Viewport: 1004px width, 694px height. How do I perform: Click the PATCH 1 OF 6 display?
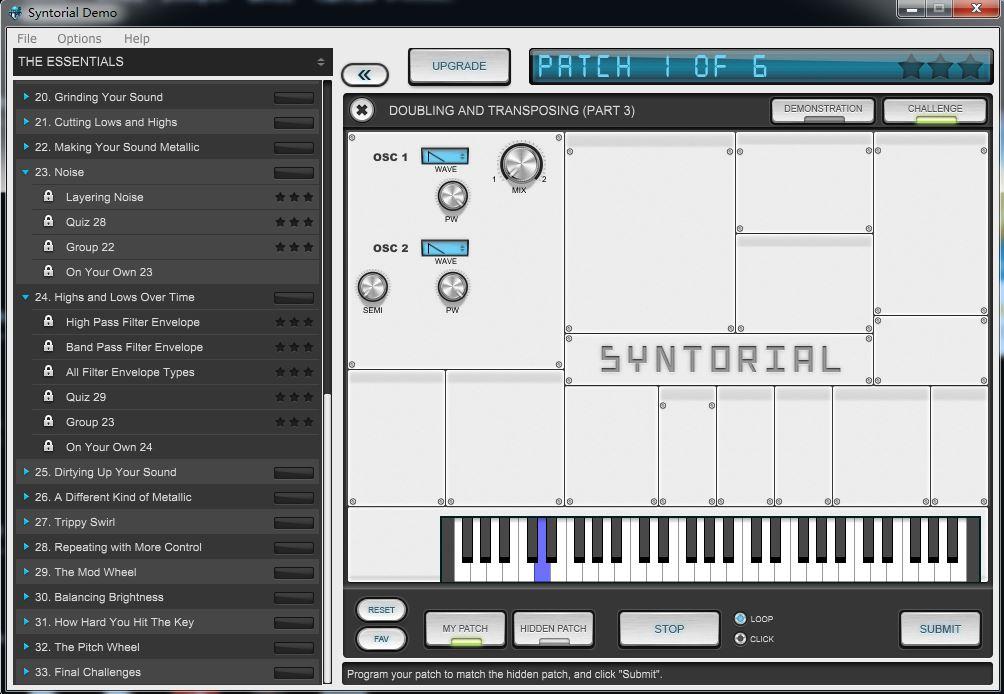759,67
